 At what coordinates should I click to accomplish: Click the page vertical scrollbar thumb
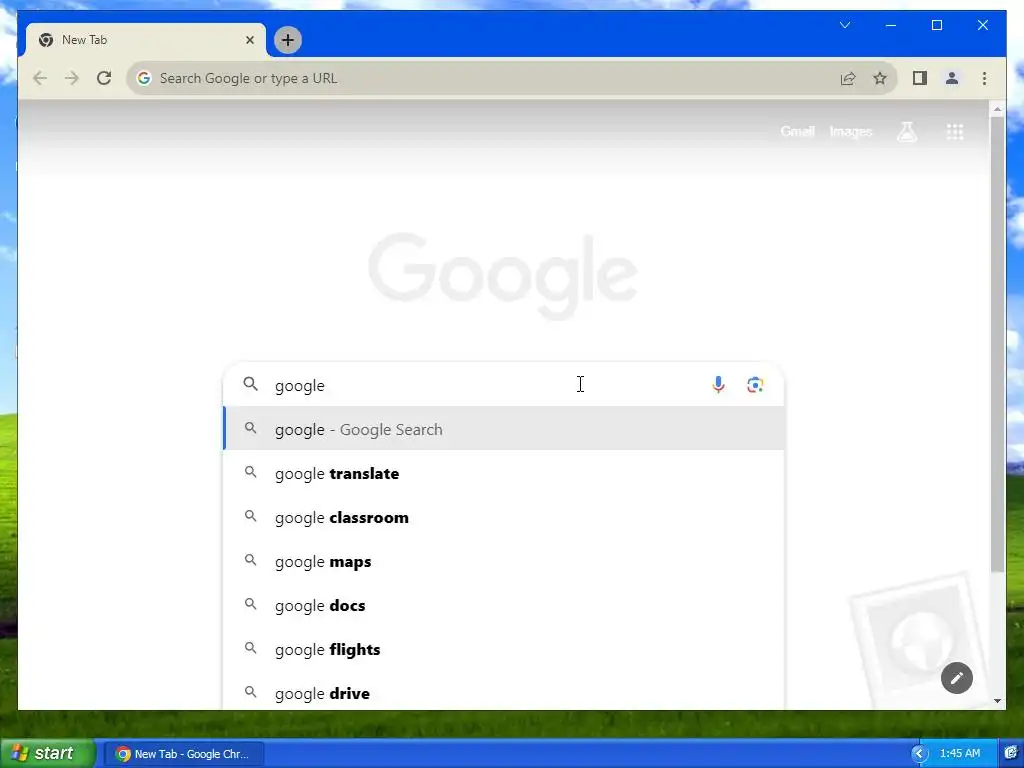click(x=997, y=346)
